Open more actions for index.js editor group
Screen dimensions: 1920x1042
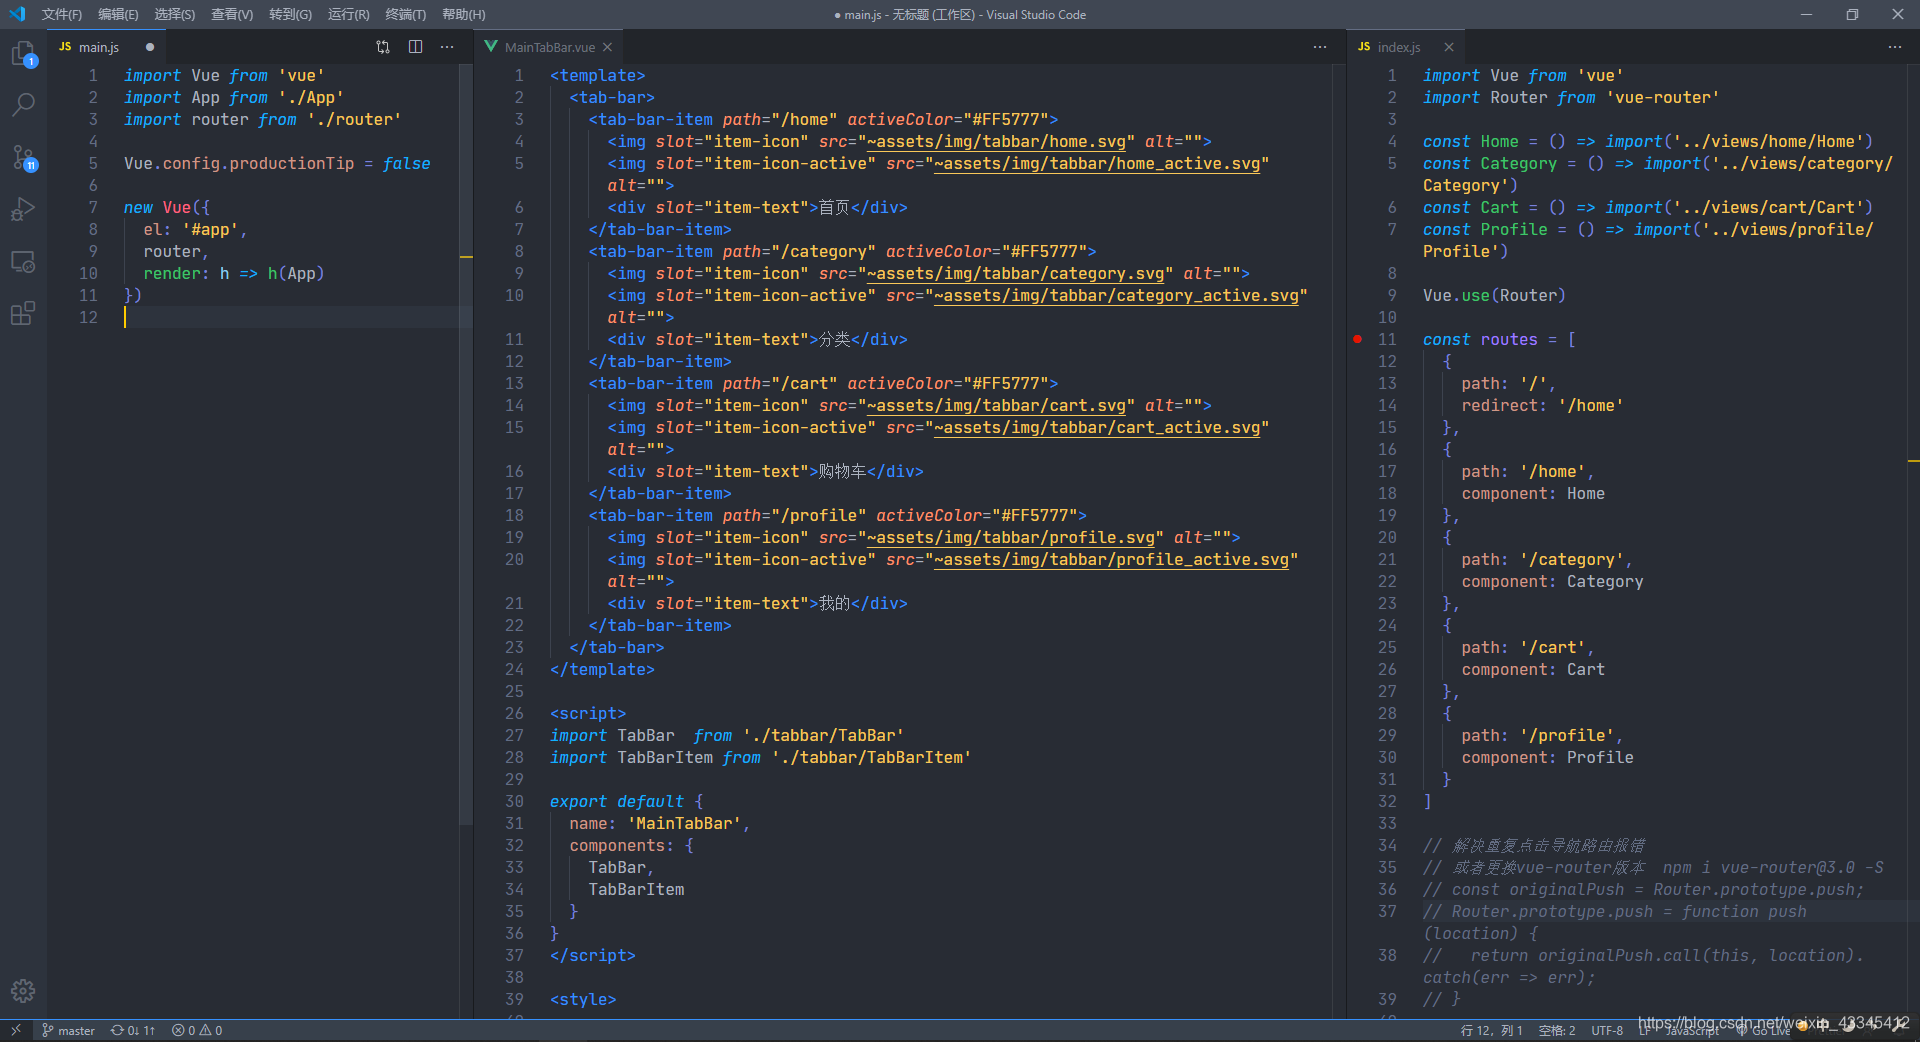pyautogui.click(x=1895, y=47)
